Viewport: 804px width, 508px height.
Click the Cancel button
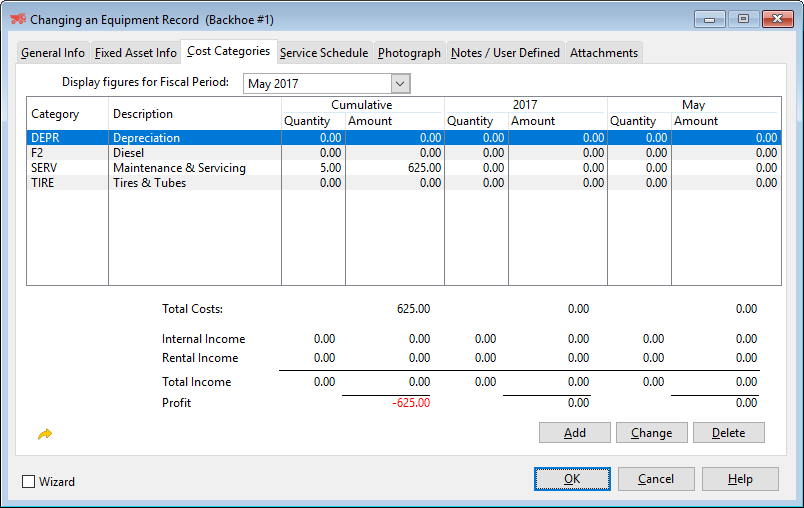(x=656, y=479)
